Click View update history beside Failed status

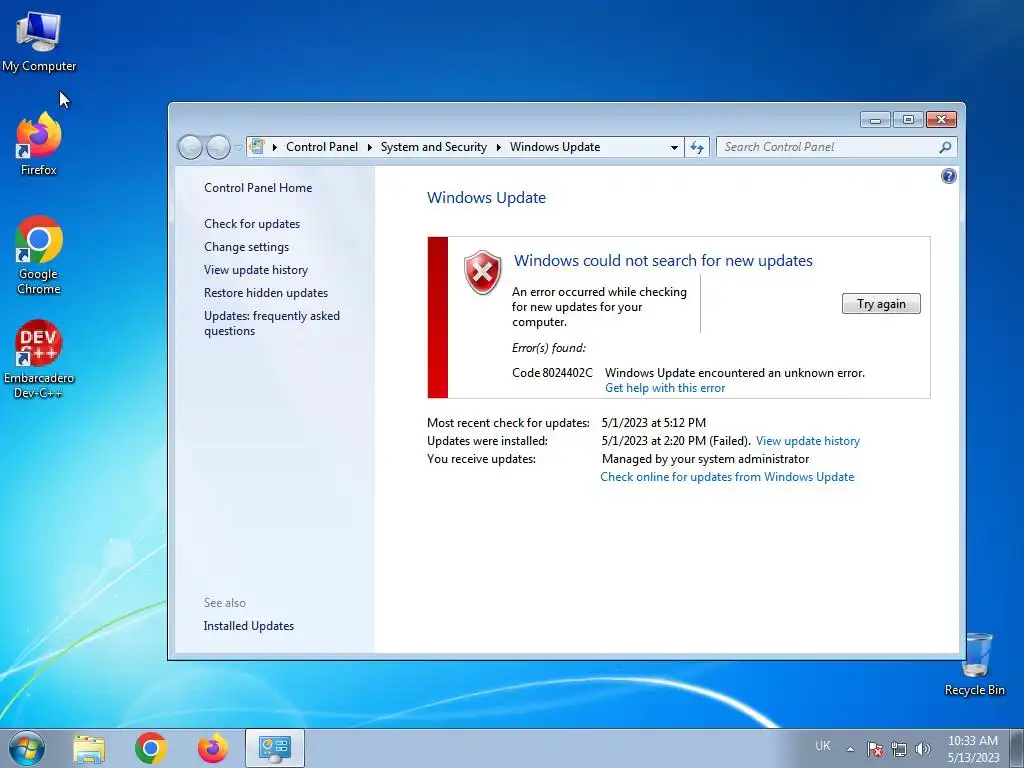pyautogui.click(x=808, y=441)
